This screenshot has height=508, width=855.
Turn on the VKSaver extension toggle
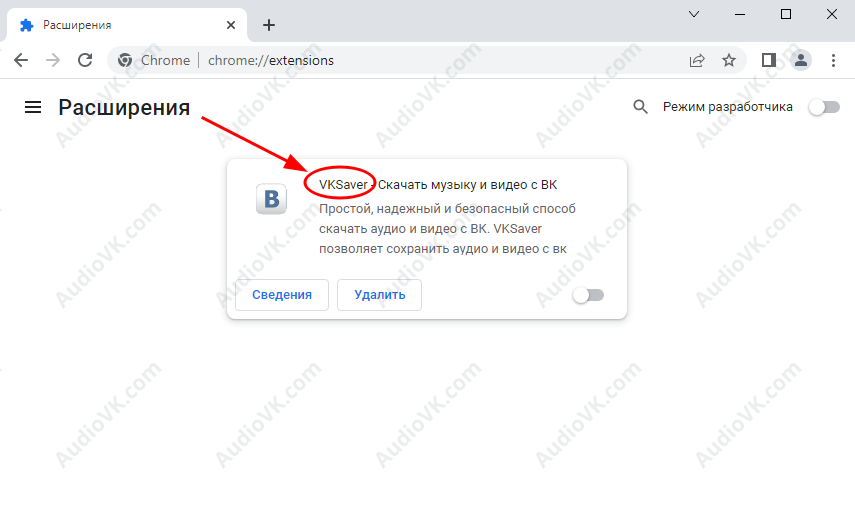[x=588, y=295]
